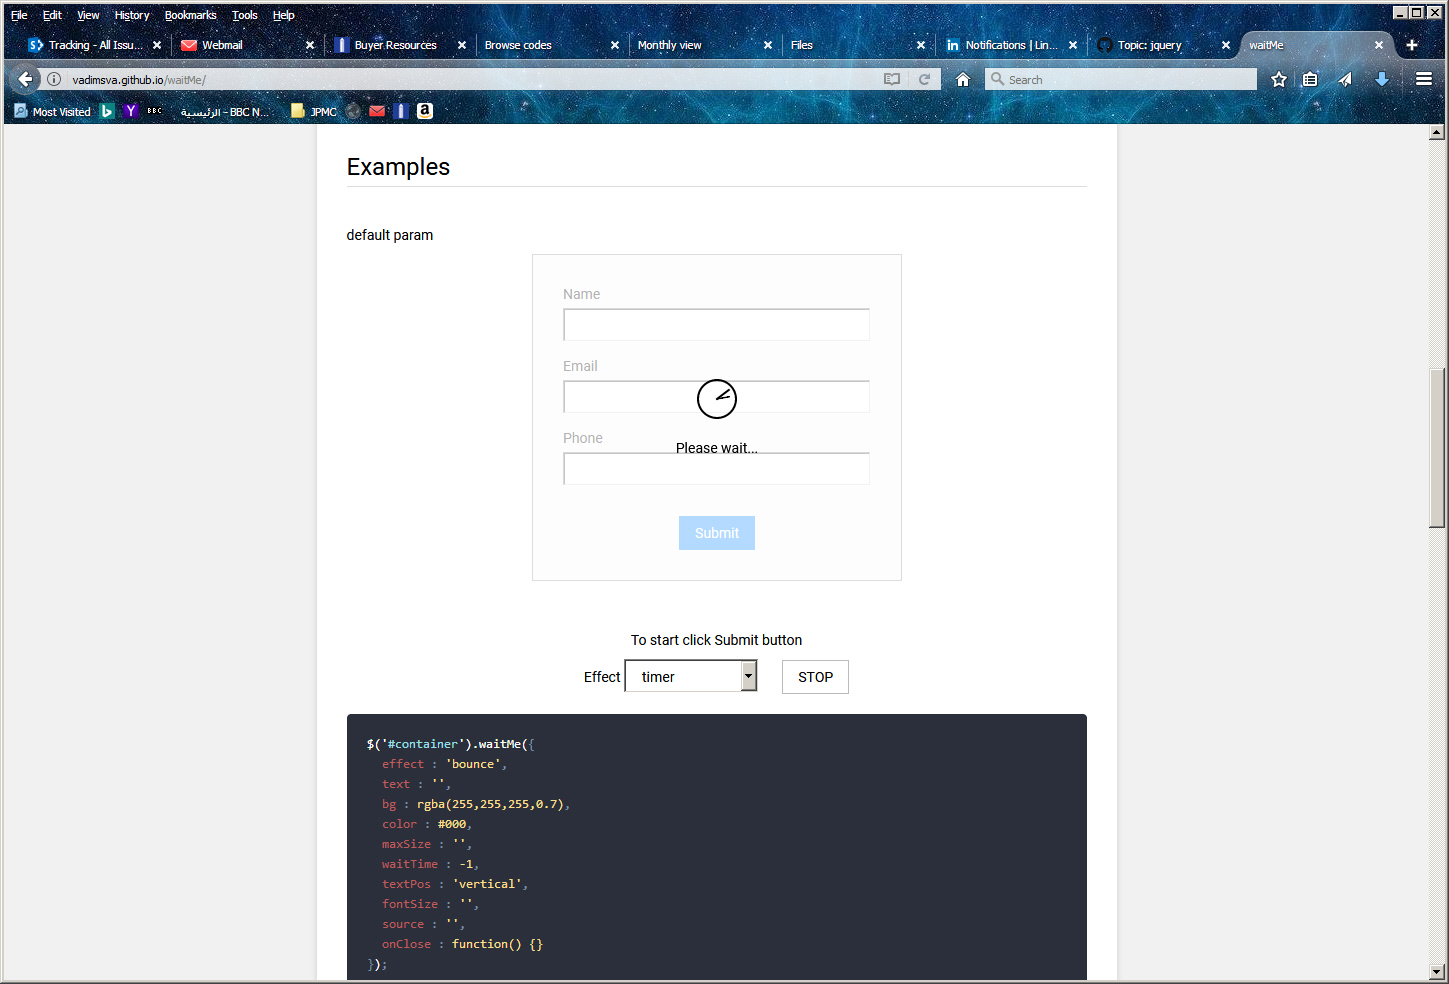Bookmark this page with the star icon
The width and height of the screenshot is (1449, 984).
[x=1278, y=79]
